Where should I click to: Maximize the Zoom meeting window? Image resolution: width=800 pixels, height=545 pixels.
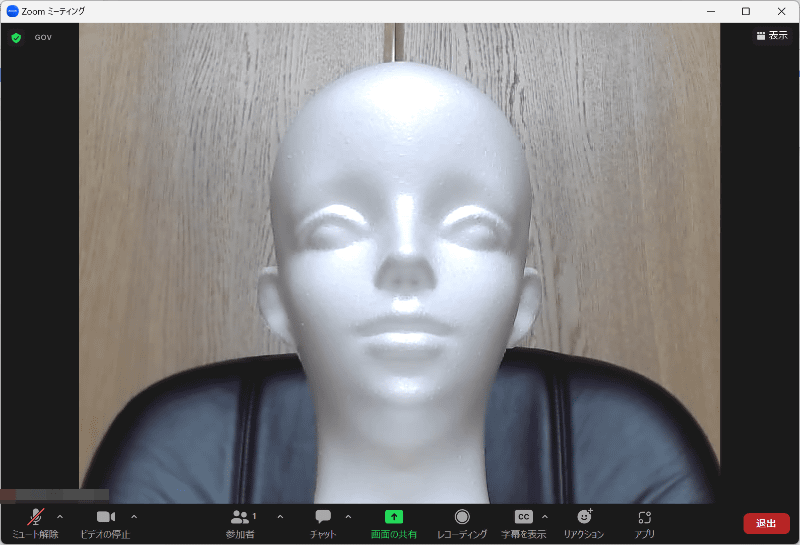[746, 11]
